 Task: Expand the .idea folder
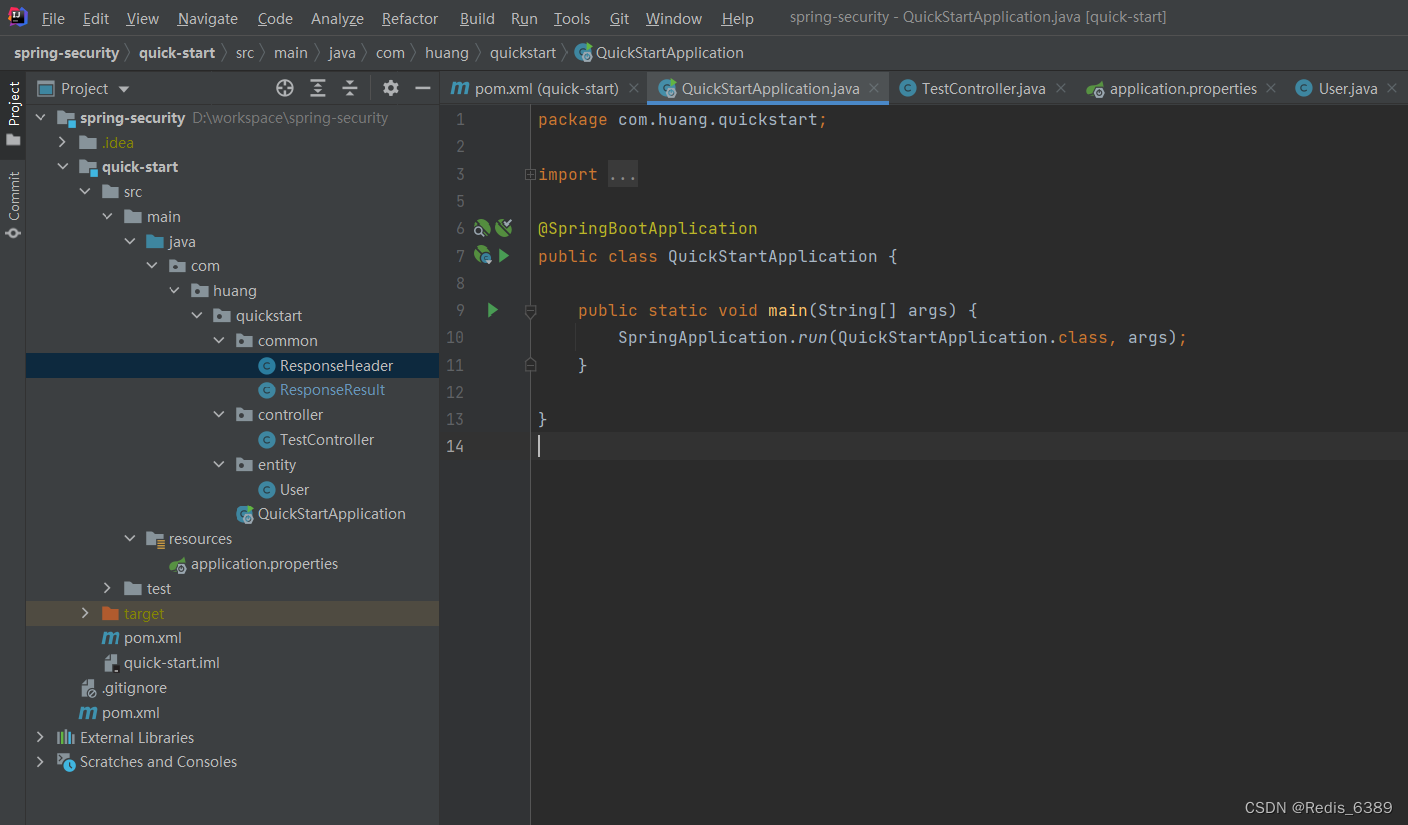point(63,142)
